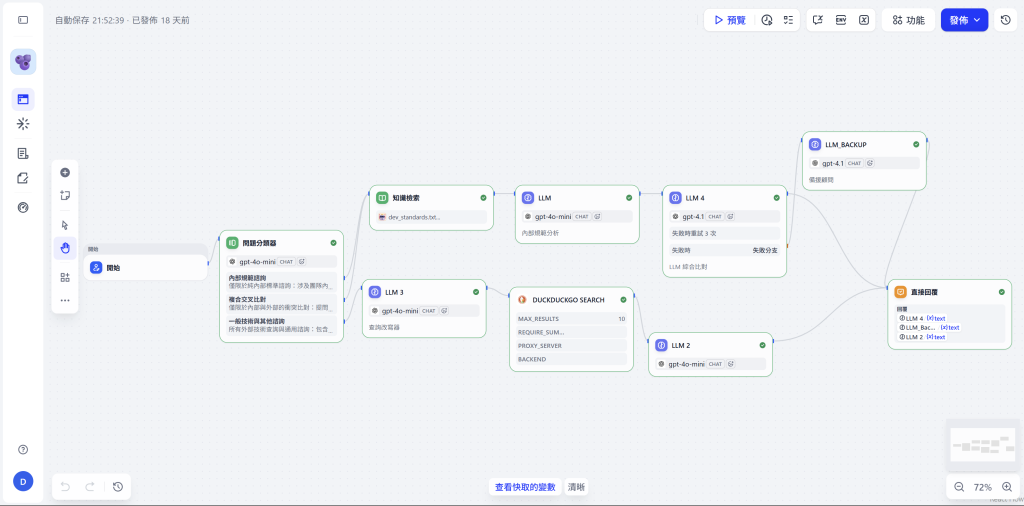1024x506 pixels.
Task: Click the workflow minimap thumbnail
Action: (983, 445)
